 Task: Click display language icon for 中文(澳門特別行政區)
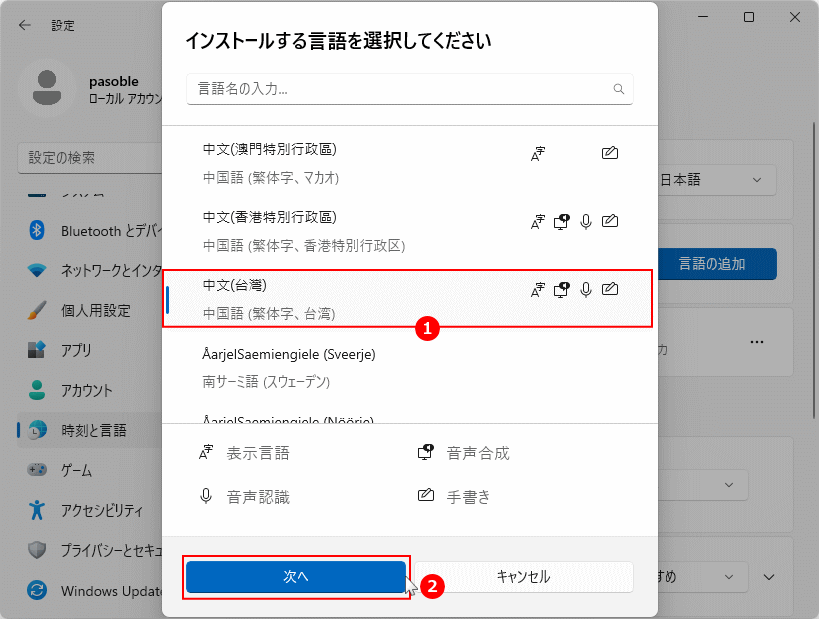click(538, 154)
